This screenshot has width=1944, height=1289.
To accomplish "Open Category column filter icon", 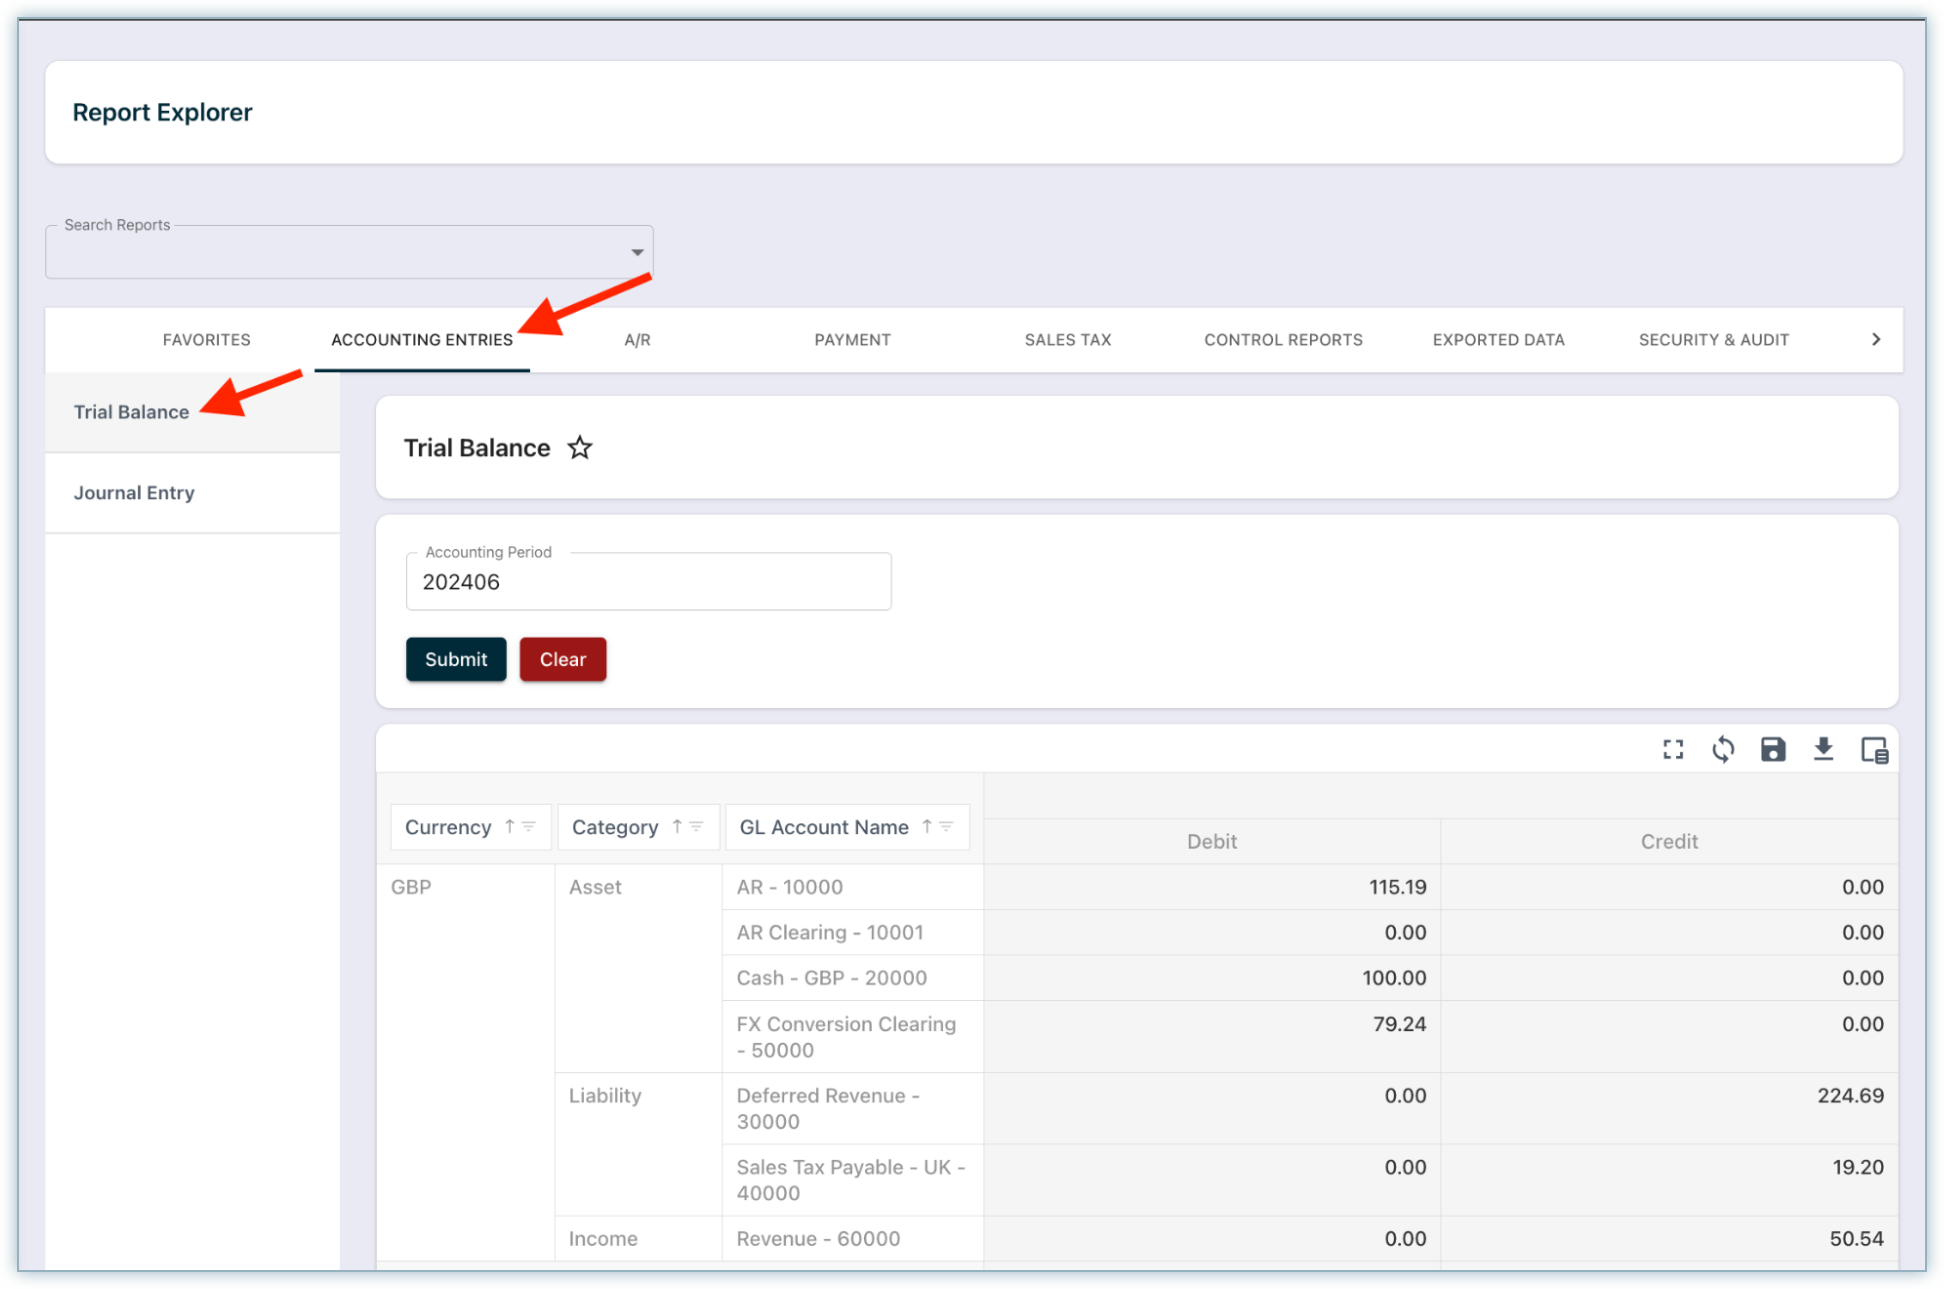I will [697, 826].
